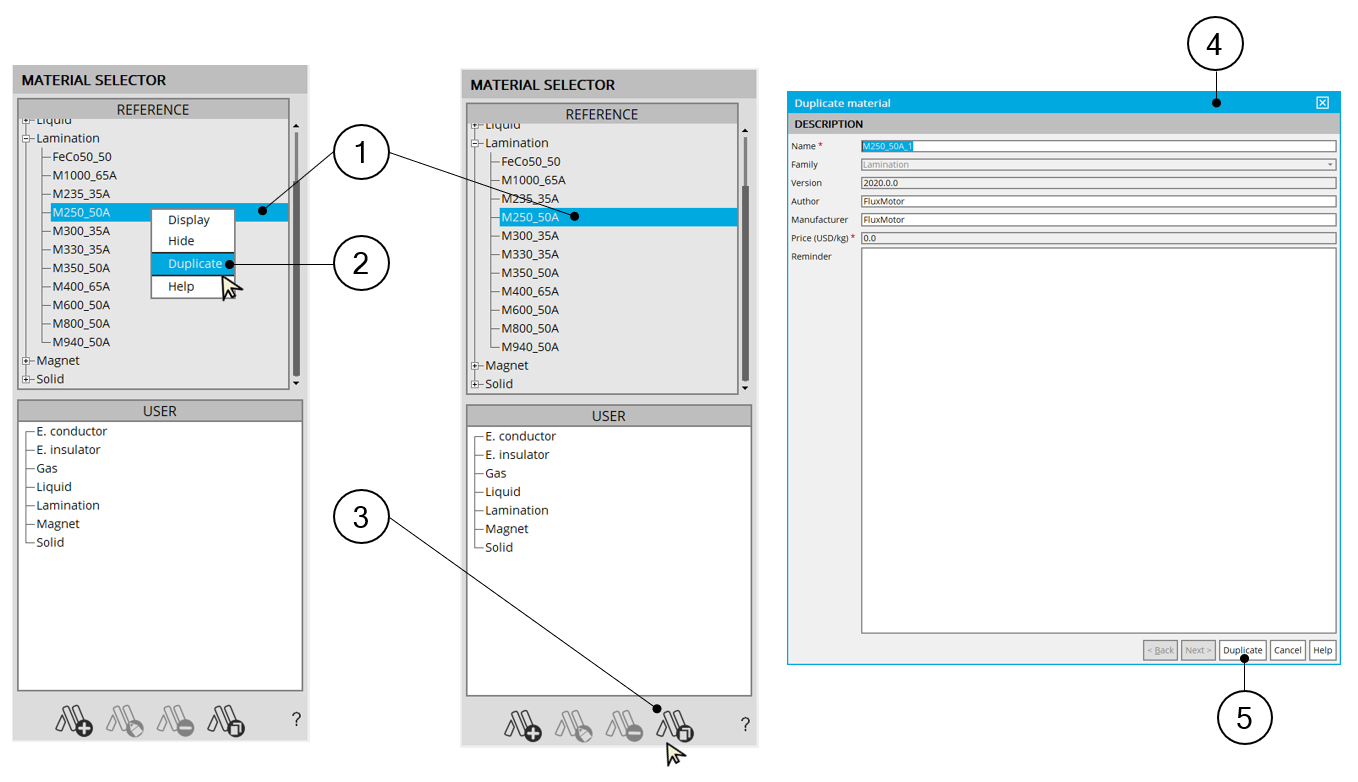The image size is (1358, 782).
Task: Click the Name input field in dialog
Action: tap(1100, 146)
